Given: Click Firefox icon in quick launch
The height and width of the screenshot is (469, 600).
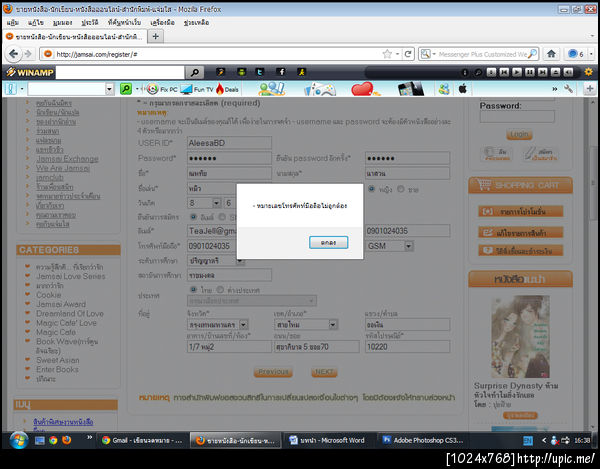Looking at the screenshot, I should tap(67, 440).
